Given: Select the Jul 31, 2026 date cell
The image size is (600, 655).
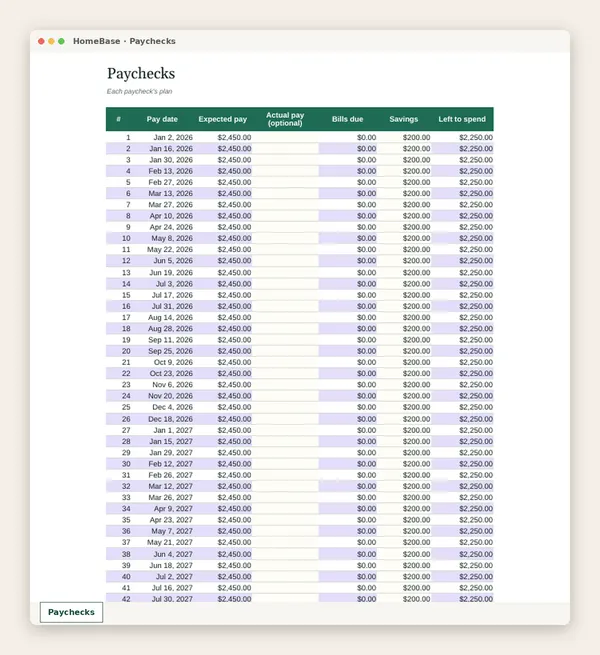Looking at the screenshot, I should pos(163,307).
